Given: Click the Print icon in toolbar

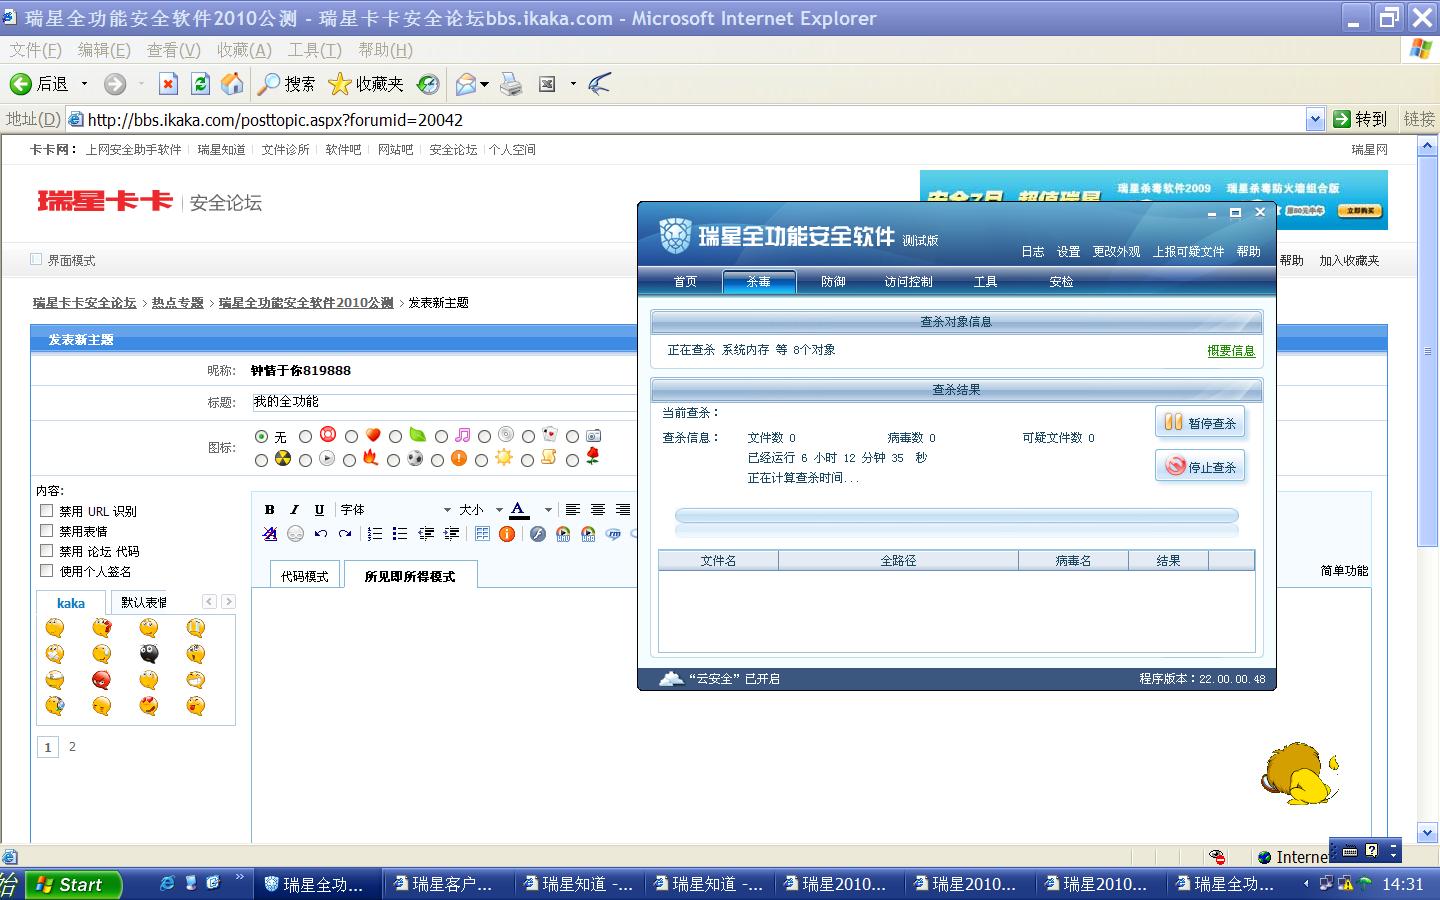Looking at the screenshot, I should point(511,84).
